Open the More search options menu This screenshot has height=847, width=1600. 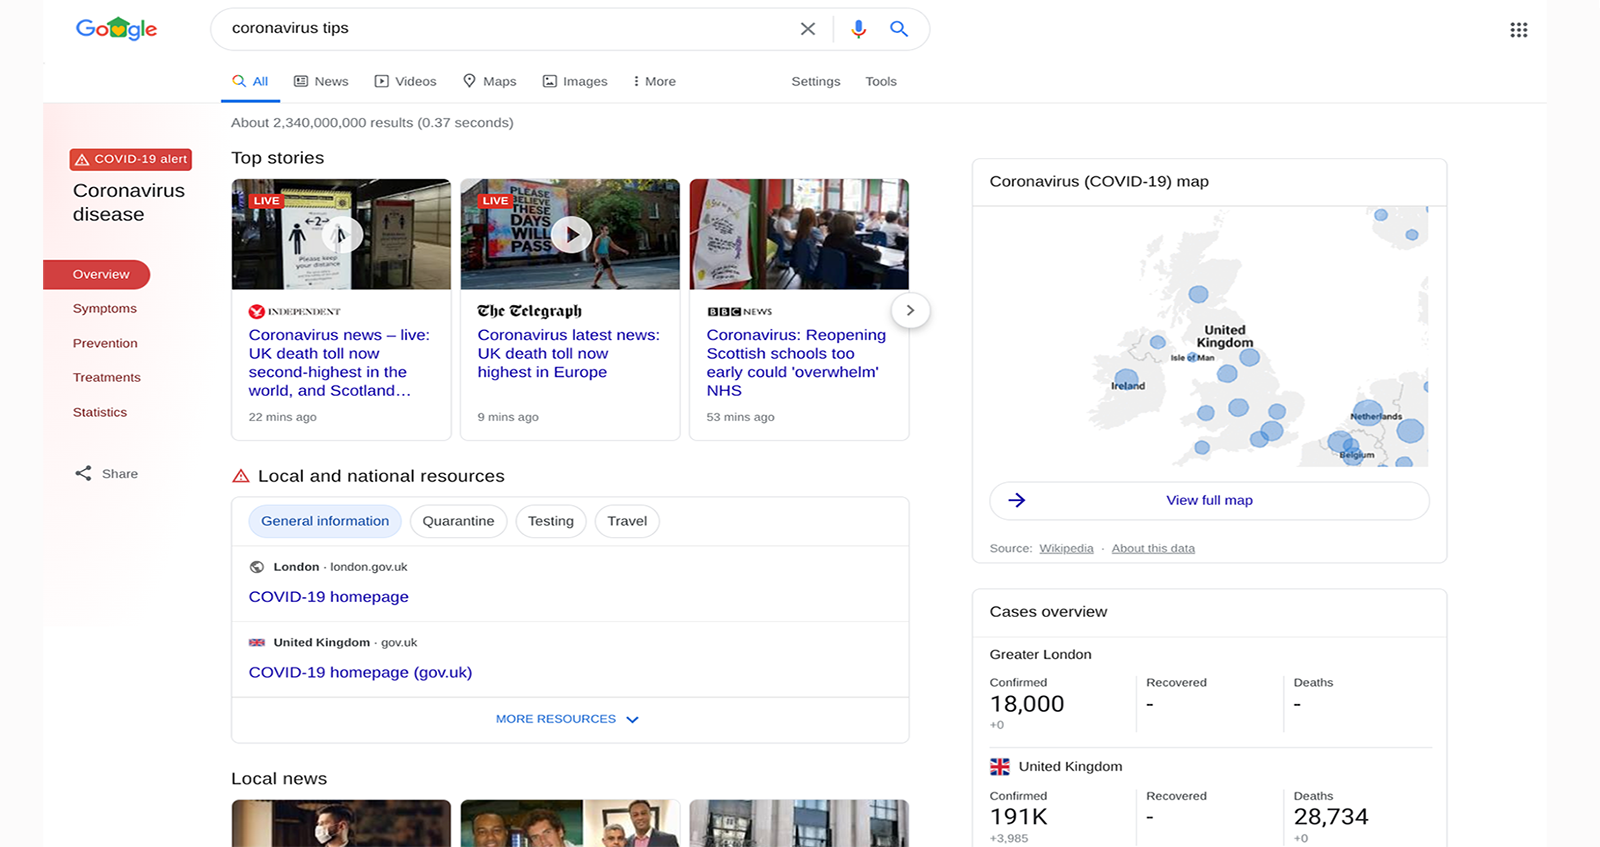[655, 82]
